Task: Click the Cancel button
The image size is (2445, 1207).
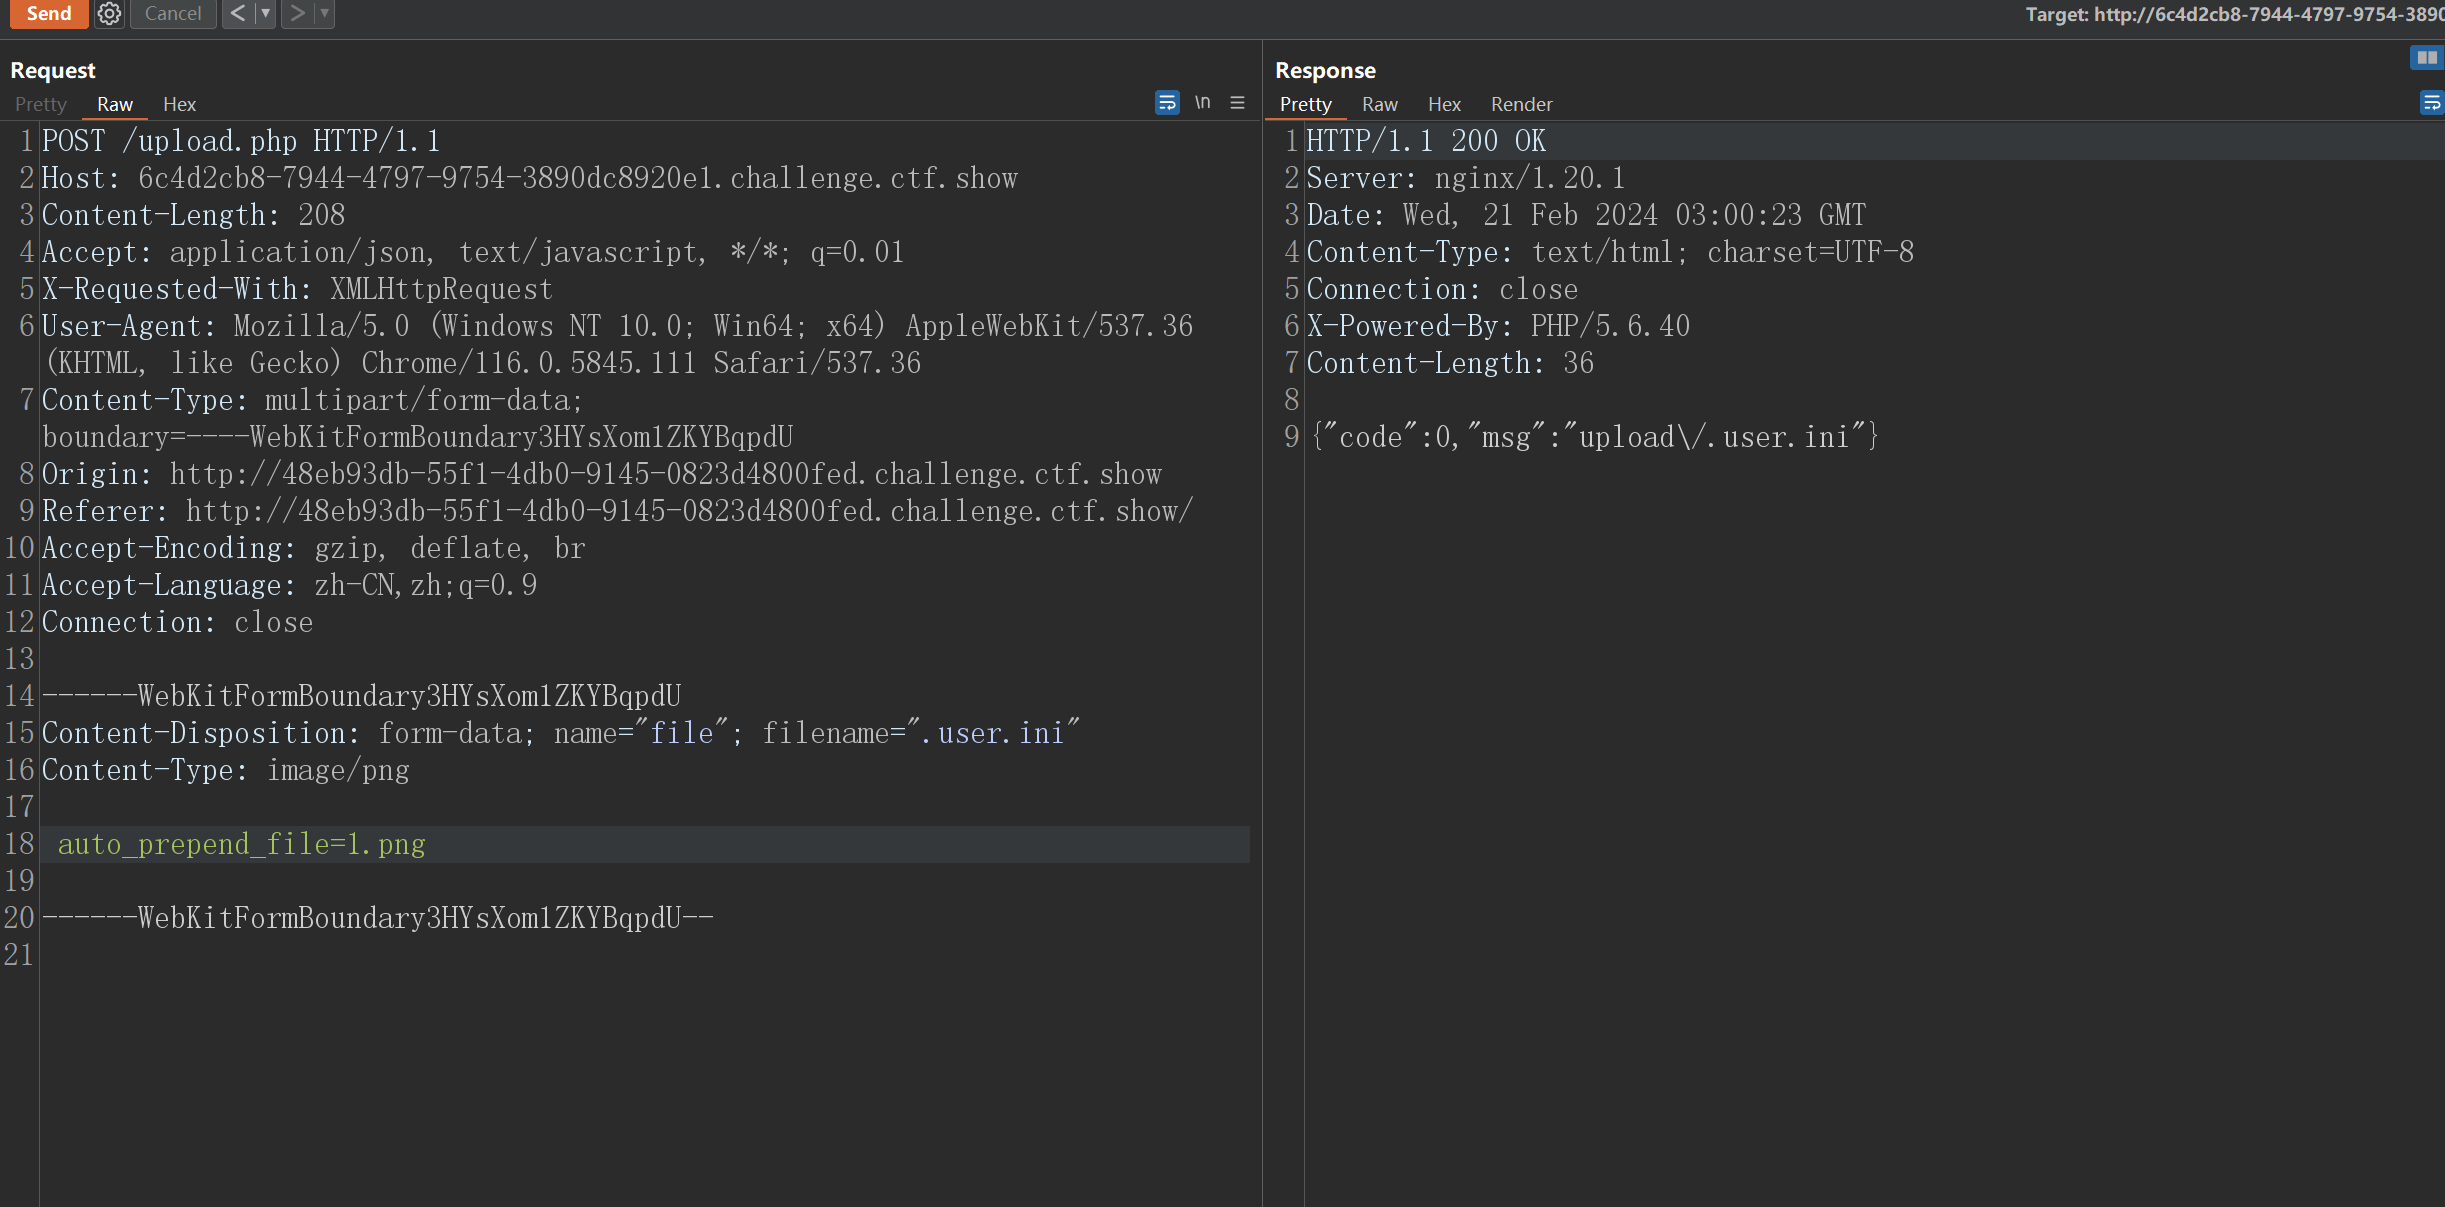Action: pos(173,13)
